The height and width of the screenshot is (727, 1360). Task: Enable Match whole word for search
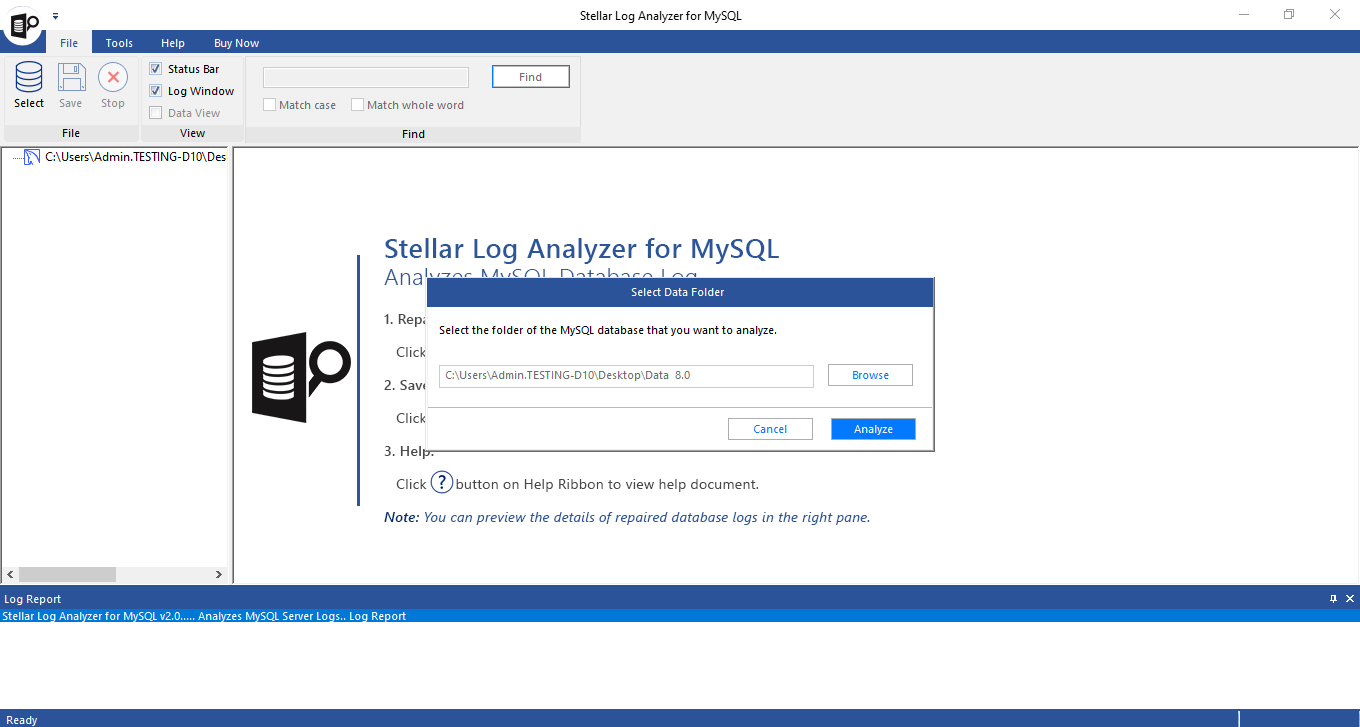click(357, 104)
